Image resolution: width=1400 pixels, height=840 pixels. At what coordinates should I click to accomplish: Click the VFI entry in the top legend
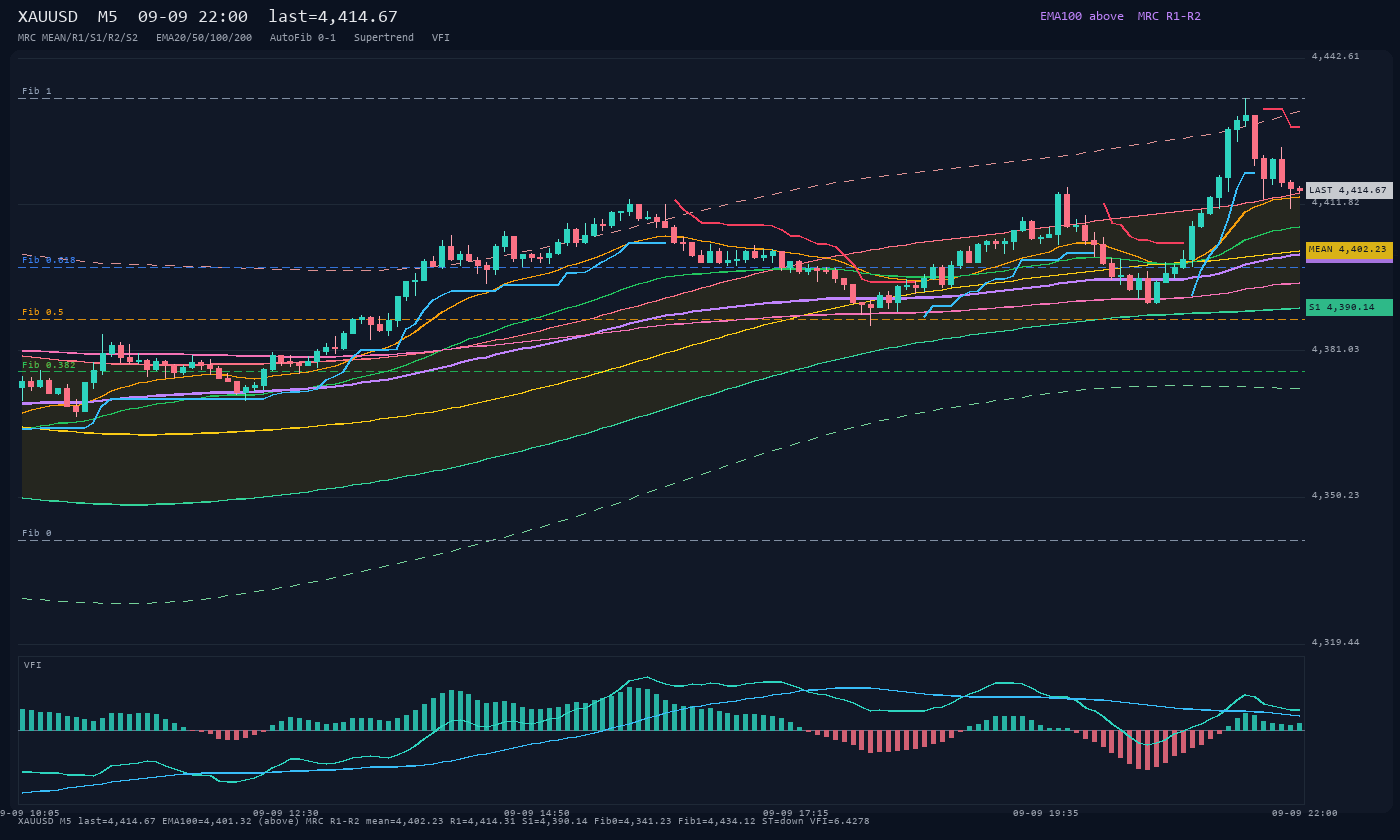coord(441,38)
